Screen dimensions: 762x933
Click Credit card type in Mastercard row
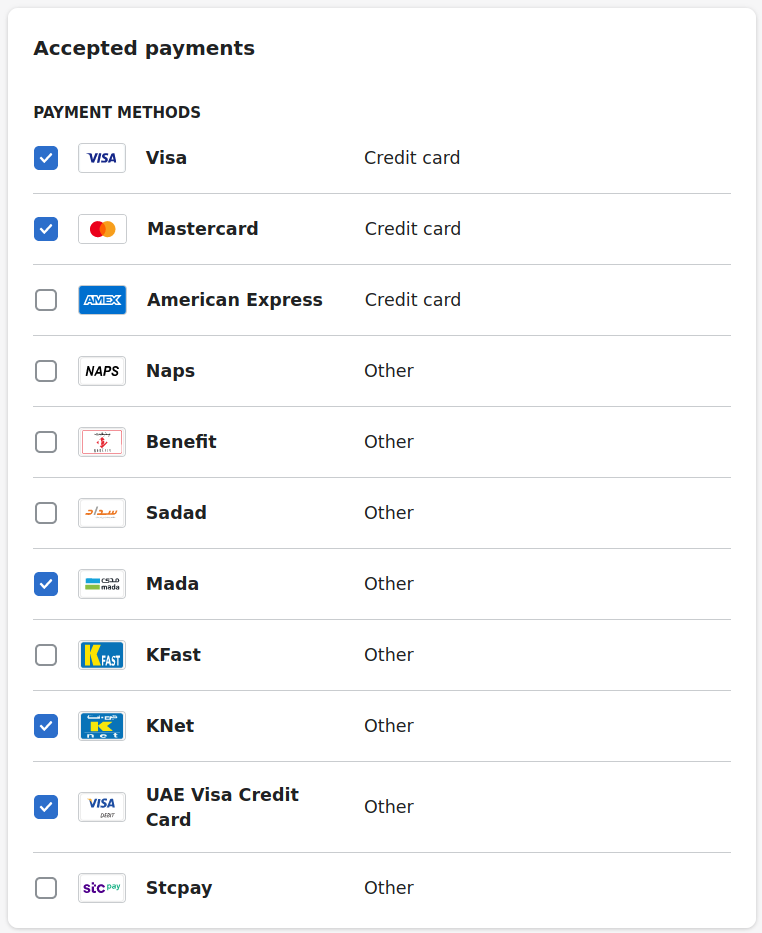[413, 228]
